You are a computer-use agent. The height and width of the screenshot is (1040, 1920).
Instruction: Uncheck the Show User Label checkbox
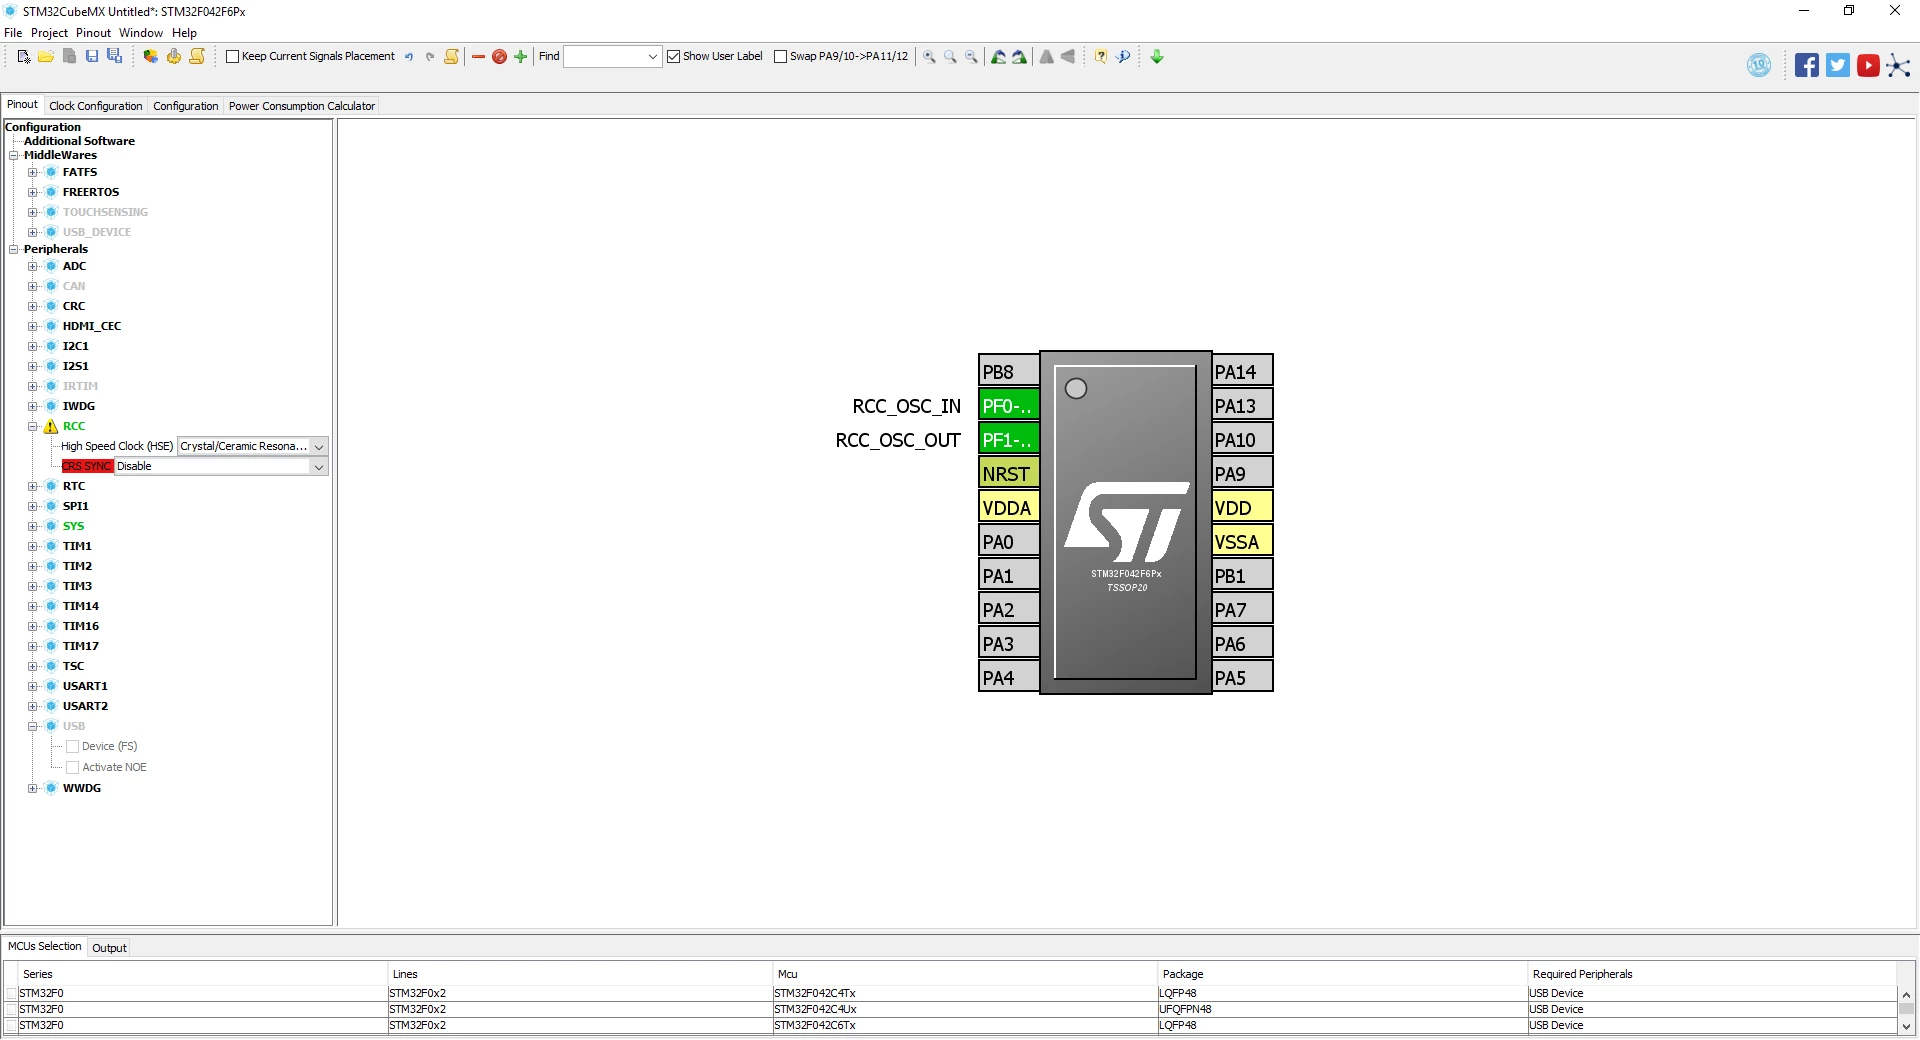pos(673,57)
